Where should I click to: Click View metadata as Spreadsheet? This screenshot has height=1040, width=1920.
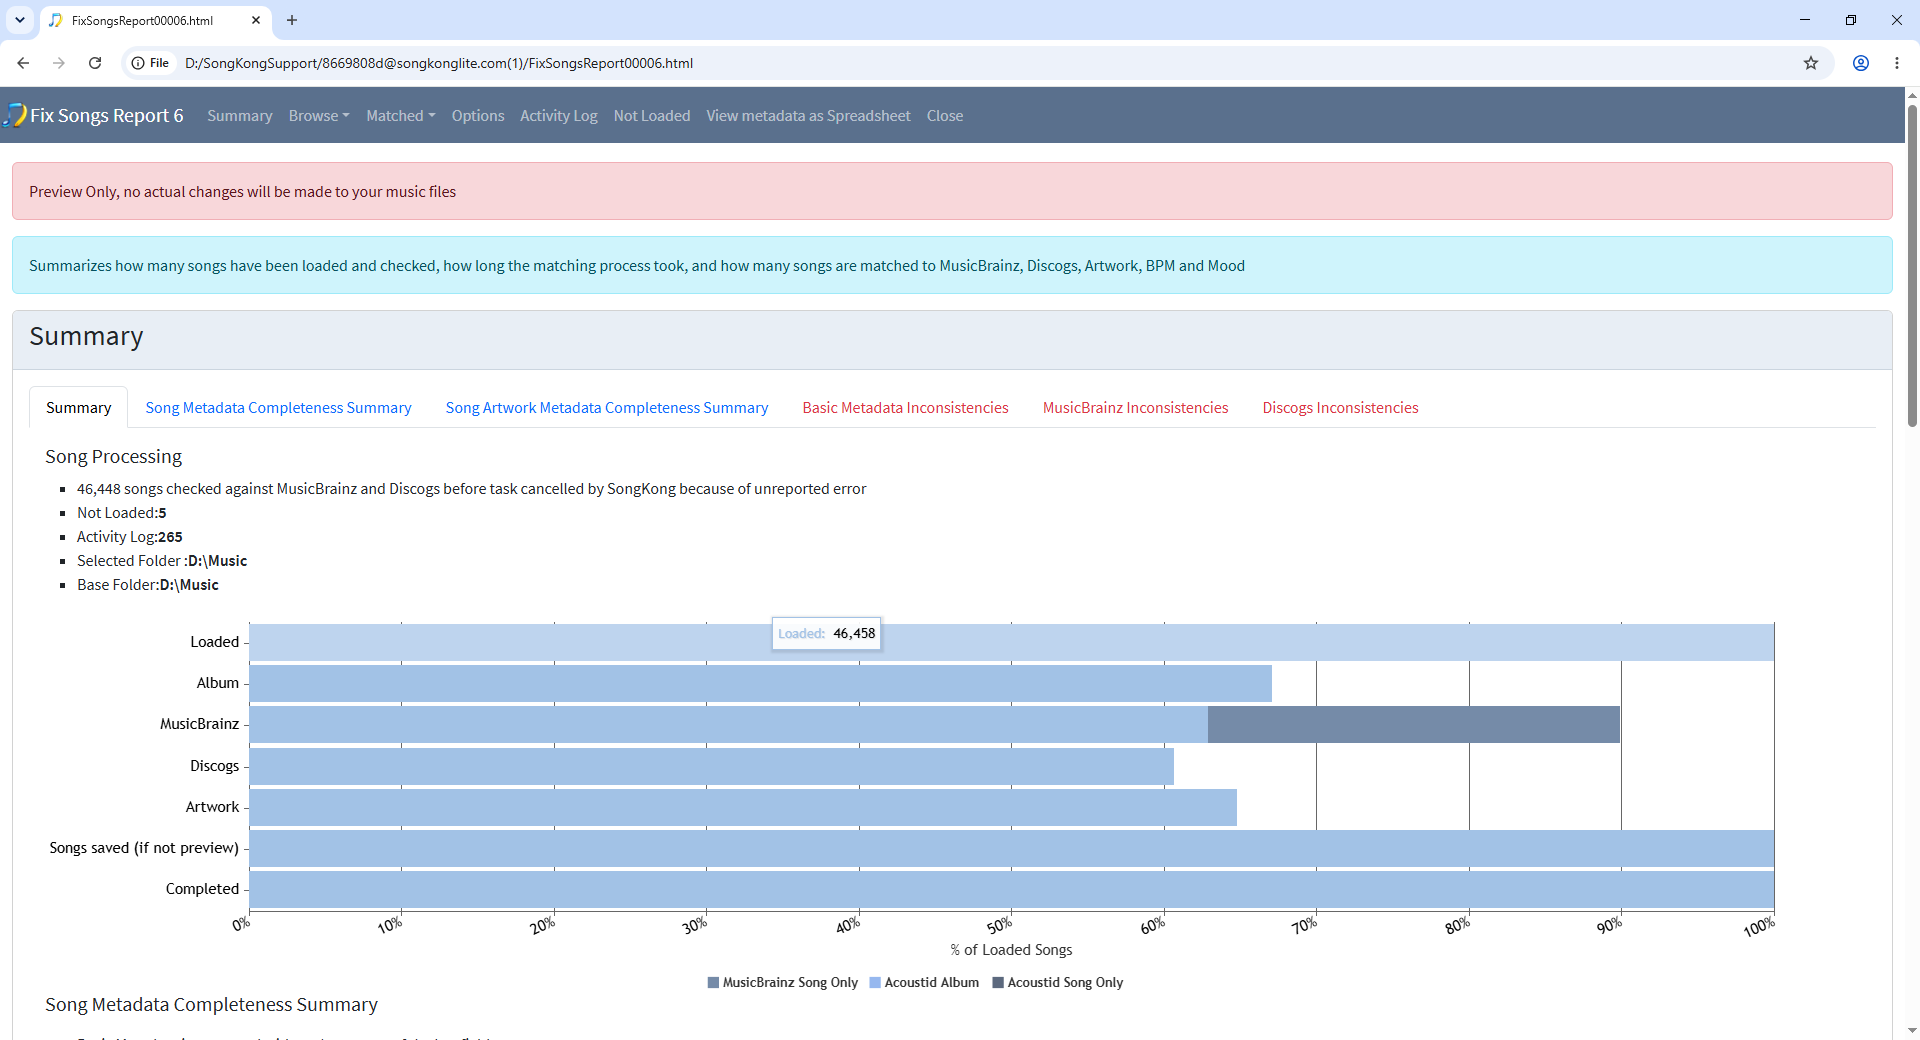[809, 116]
